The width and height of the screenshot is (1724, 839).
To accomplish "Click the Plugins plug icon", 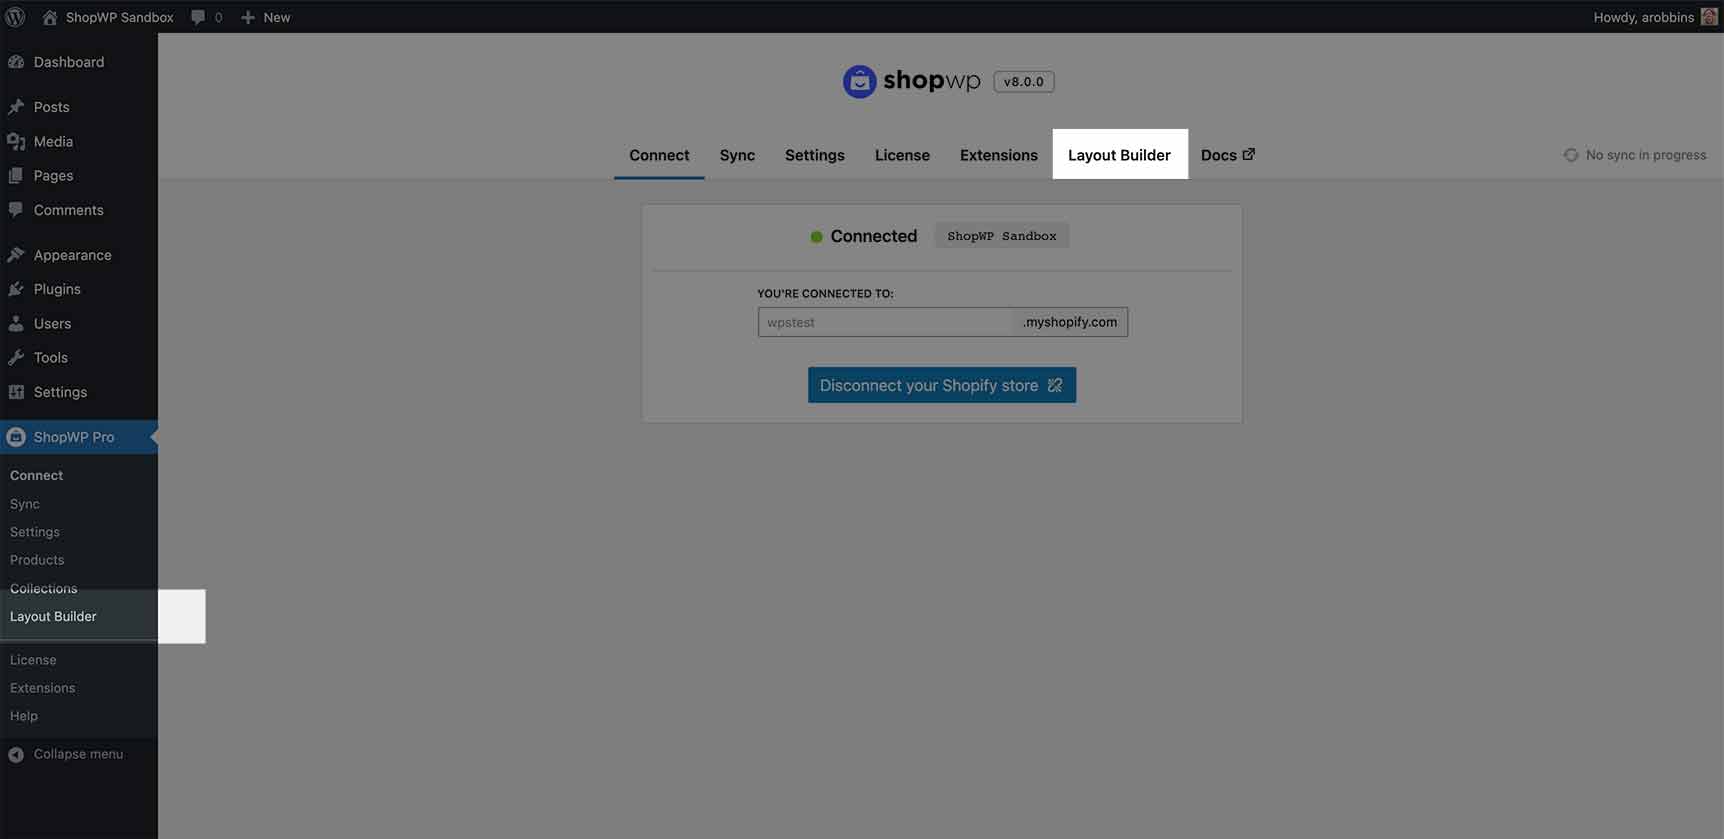I will pos(16,289).
